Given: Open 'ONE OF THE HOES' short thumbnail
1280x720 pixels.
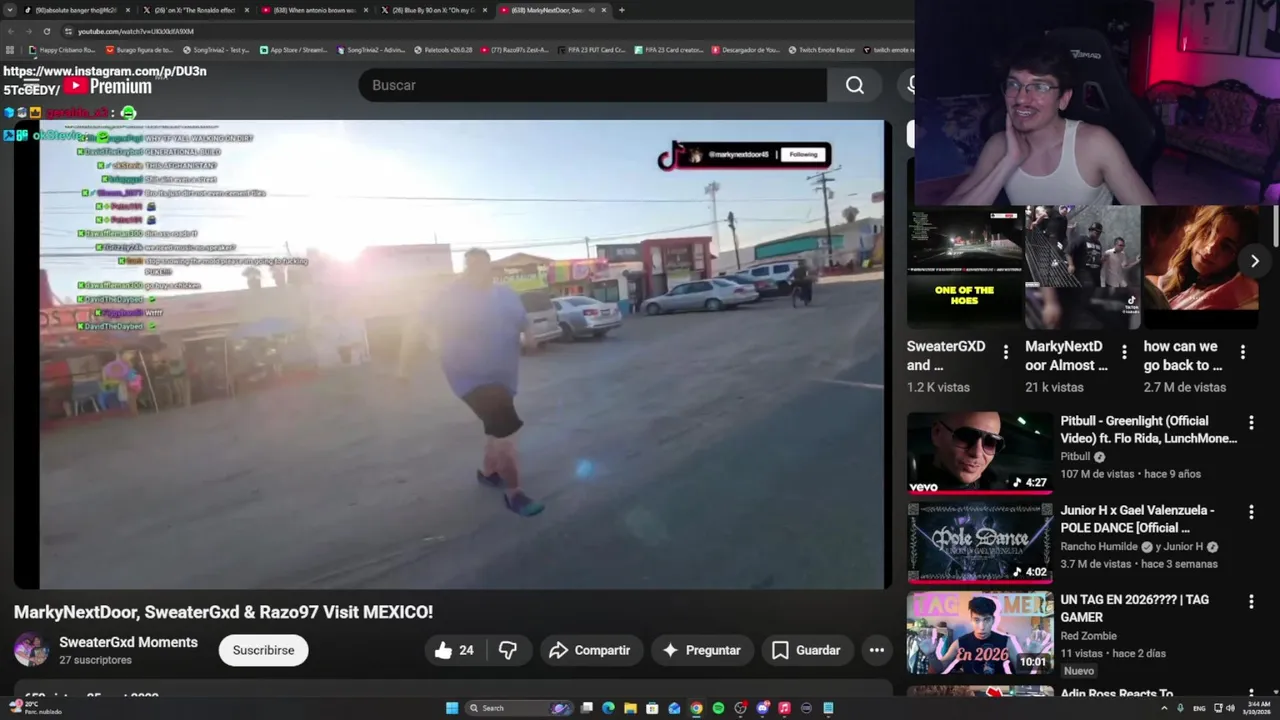Looking at the screenshot, I should click(x=964, y=267).
